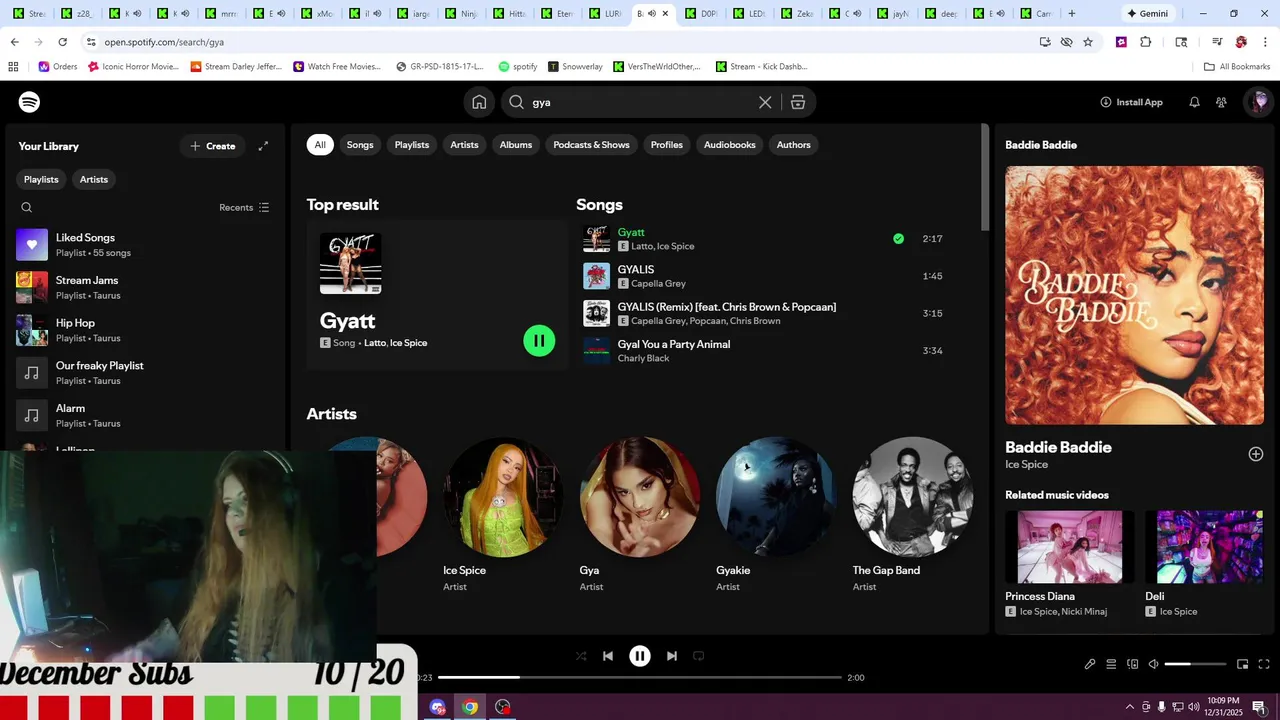Search within Your Library

point(27,207)
